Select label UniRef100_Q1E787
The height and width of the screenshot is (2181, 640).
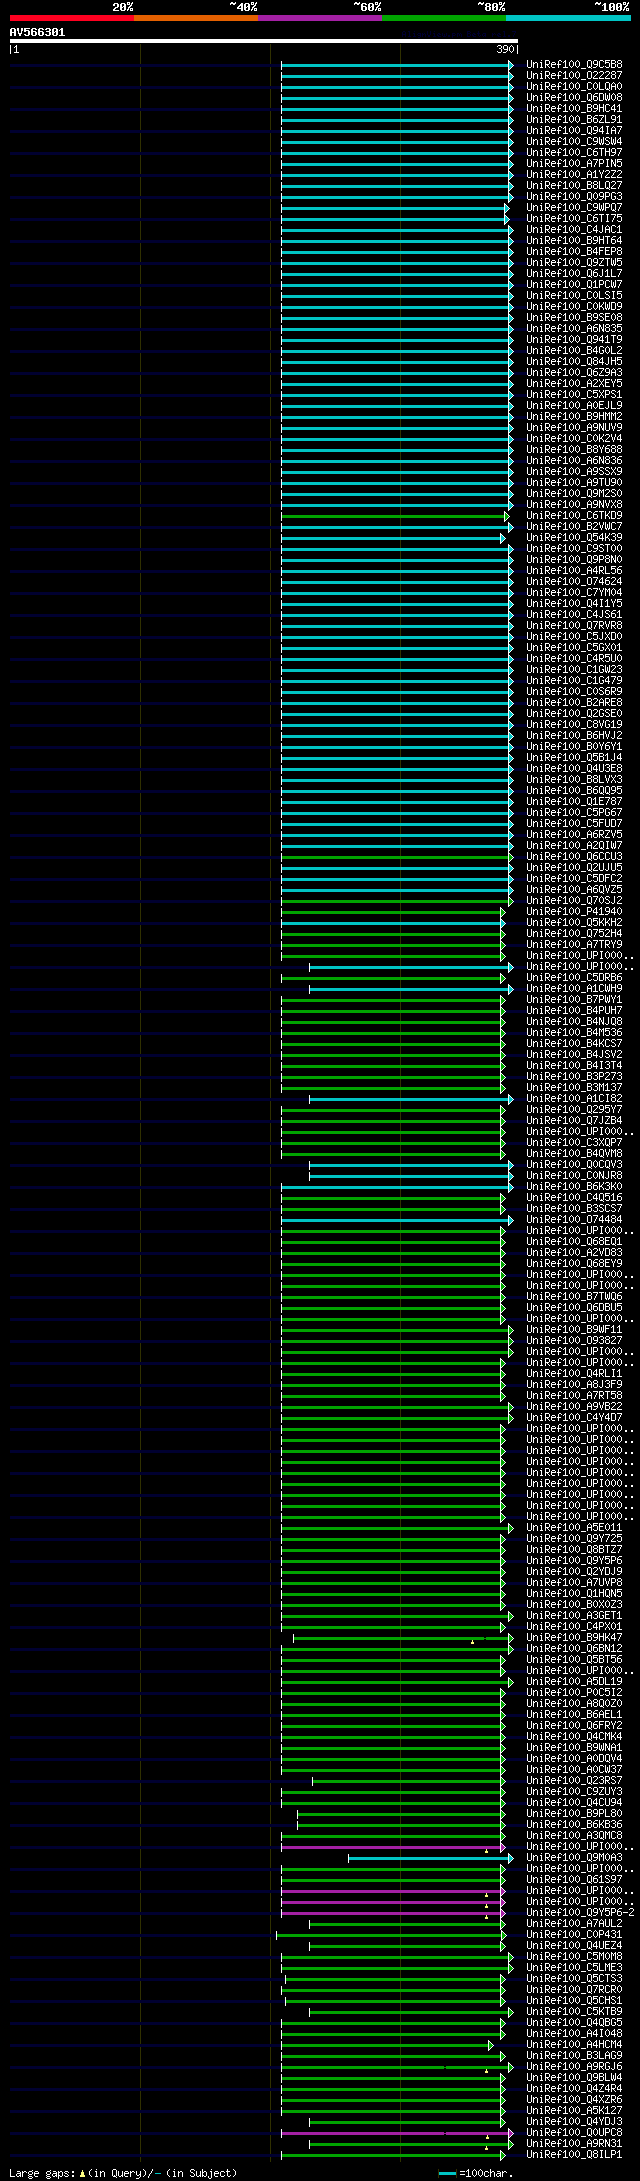click(574, 801)
